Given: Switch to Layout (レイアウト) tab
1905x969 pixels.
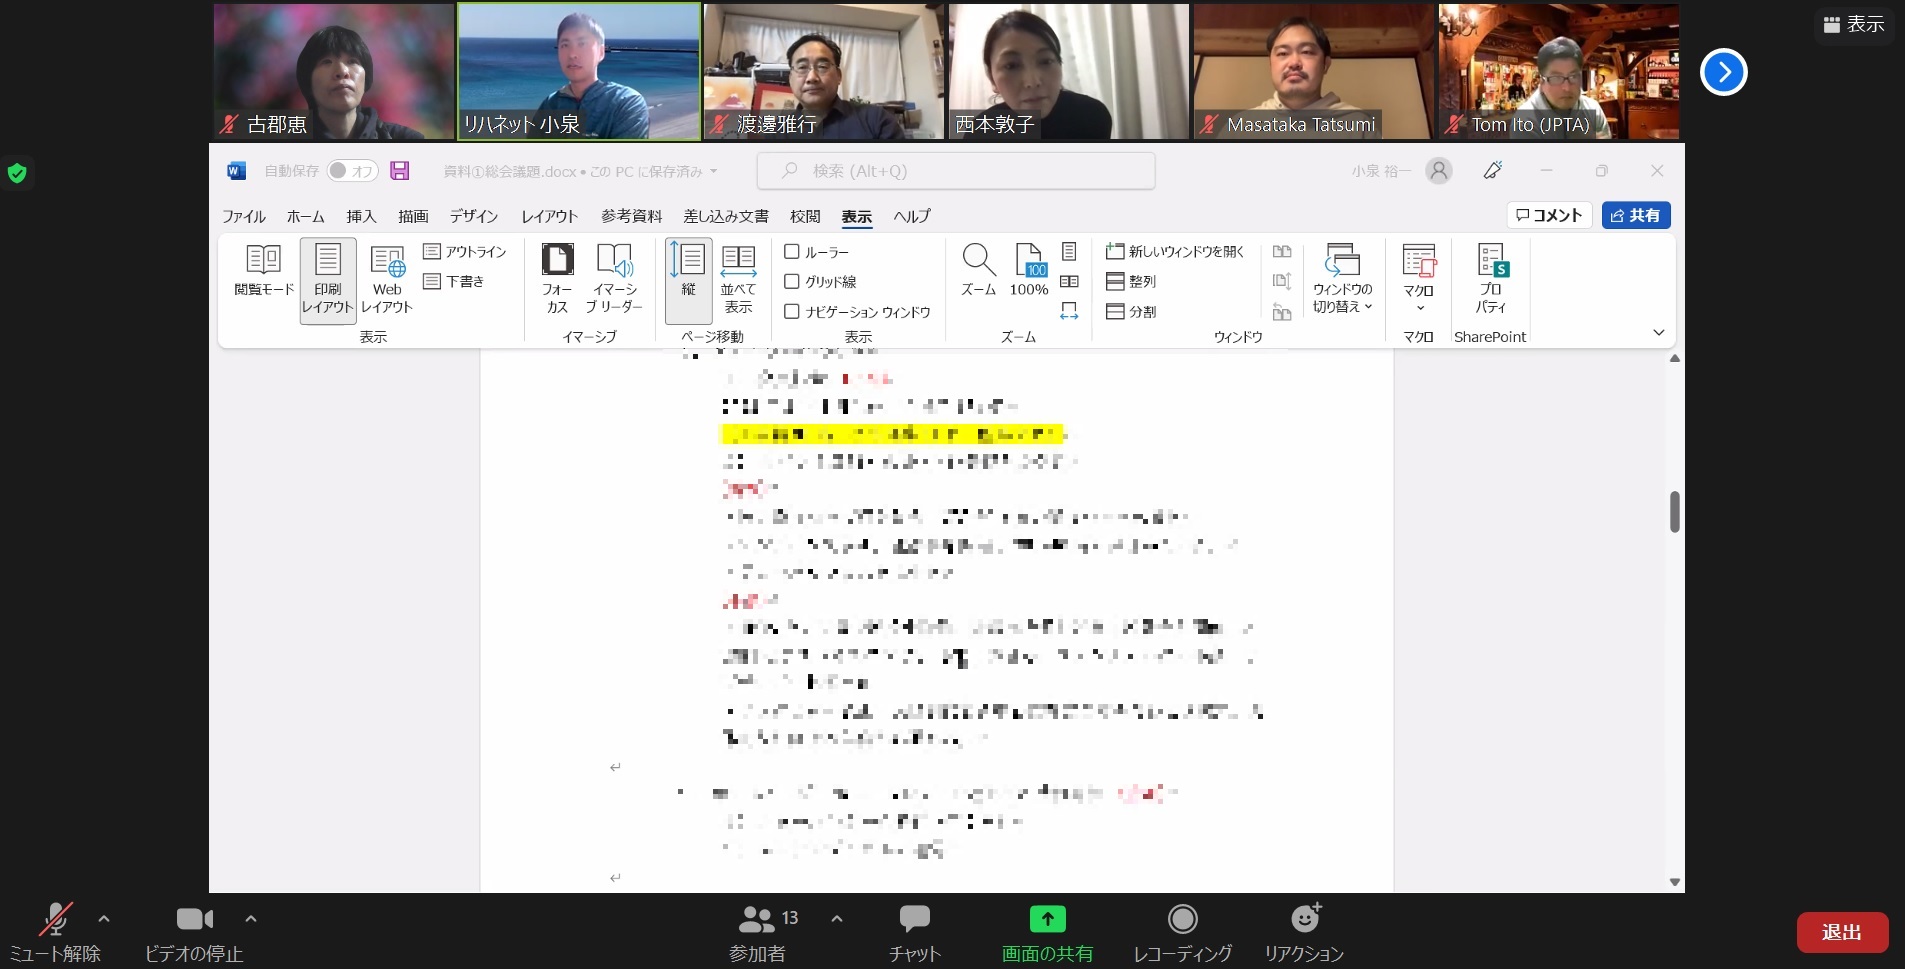Looking at the screenshot, I should click(549, 216).
